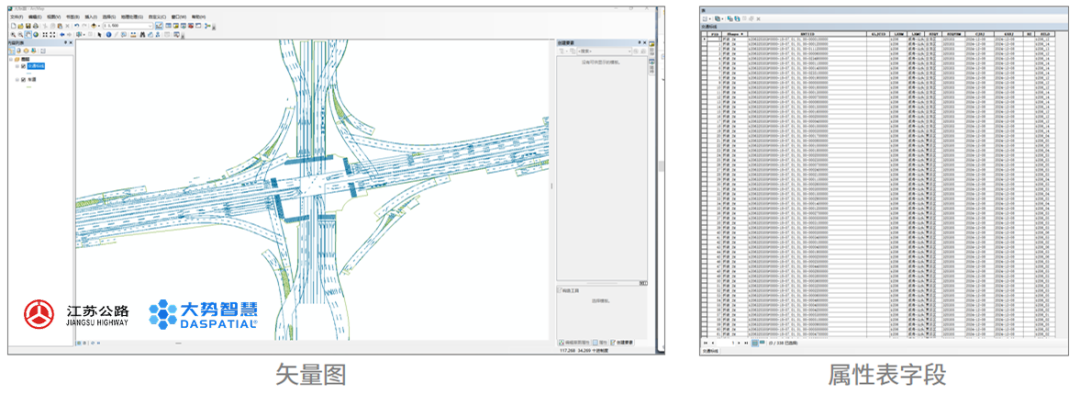Collapse the data frame node in table of contents
The height and width of the screenshot is (395, 1080).
click(x=10, y=59)
